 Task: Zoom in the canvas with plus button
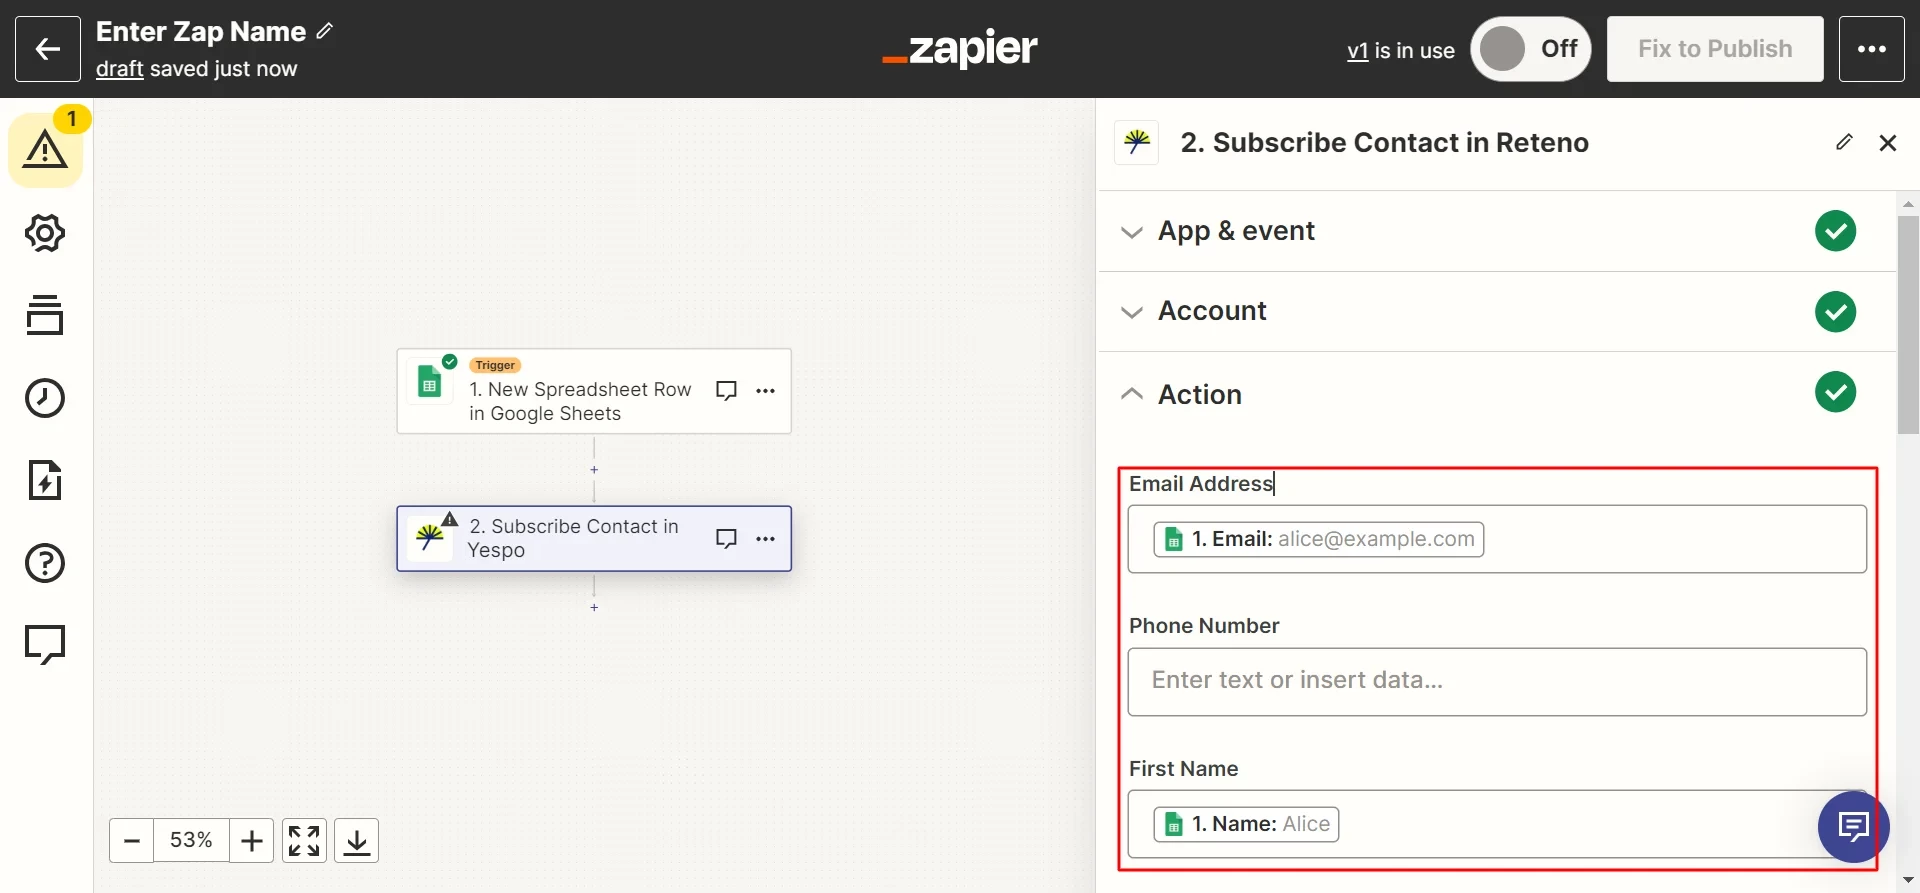[252, 841]
